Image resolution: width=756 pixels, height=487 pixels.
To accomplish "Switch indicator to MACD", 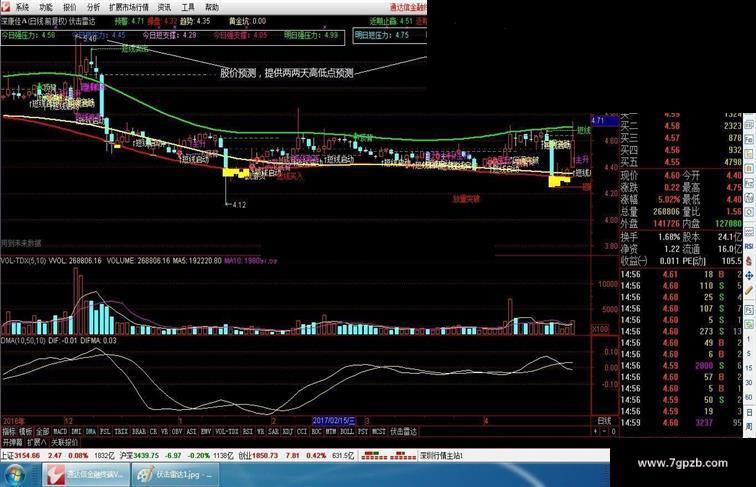I will click(x=60, y=432).
